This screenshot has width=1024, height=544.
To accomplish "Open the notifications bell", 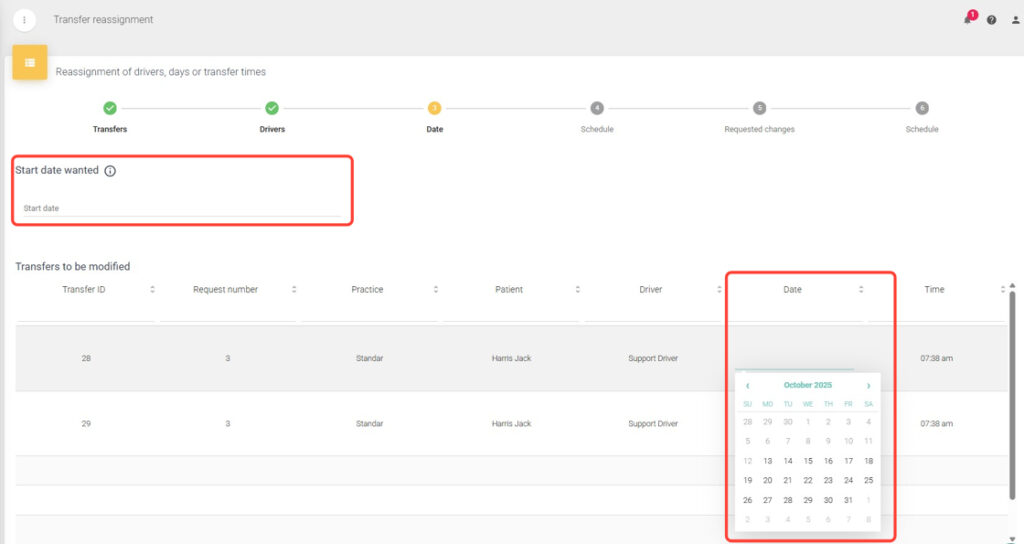I will [967, 20].
